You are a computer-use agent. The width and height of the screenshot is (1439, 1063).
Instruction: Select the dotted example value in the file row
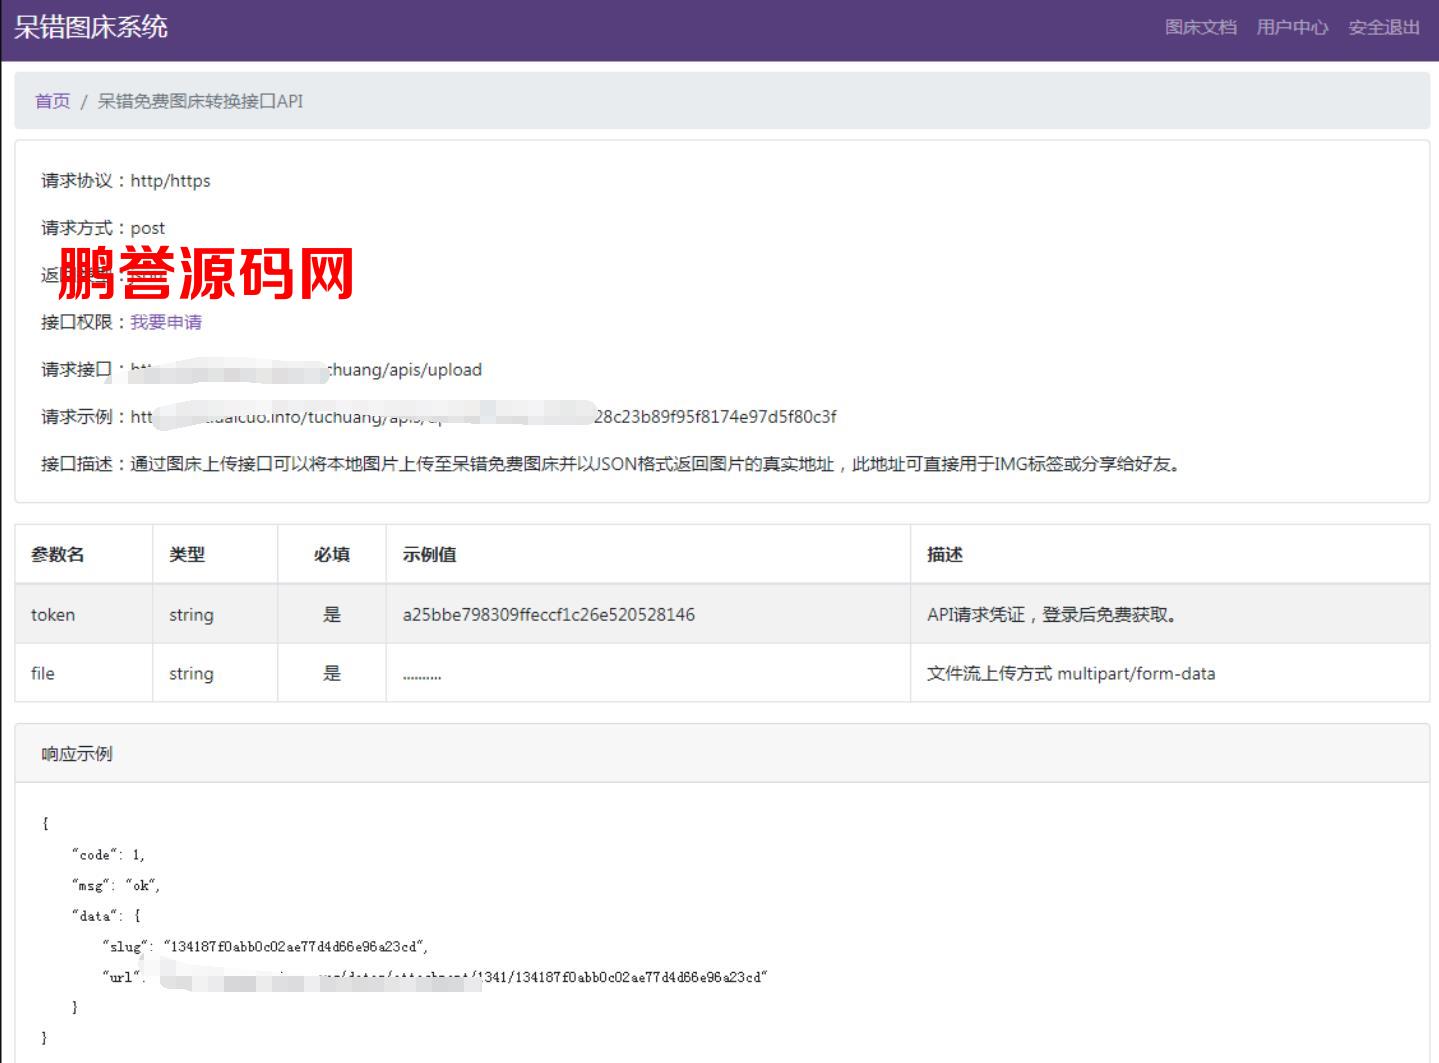coord(422,677)
